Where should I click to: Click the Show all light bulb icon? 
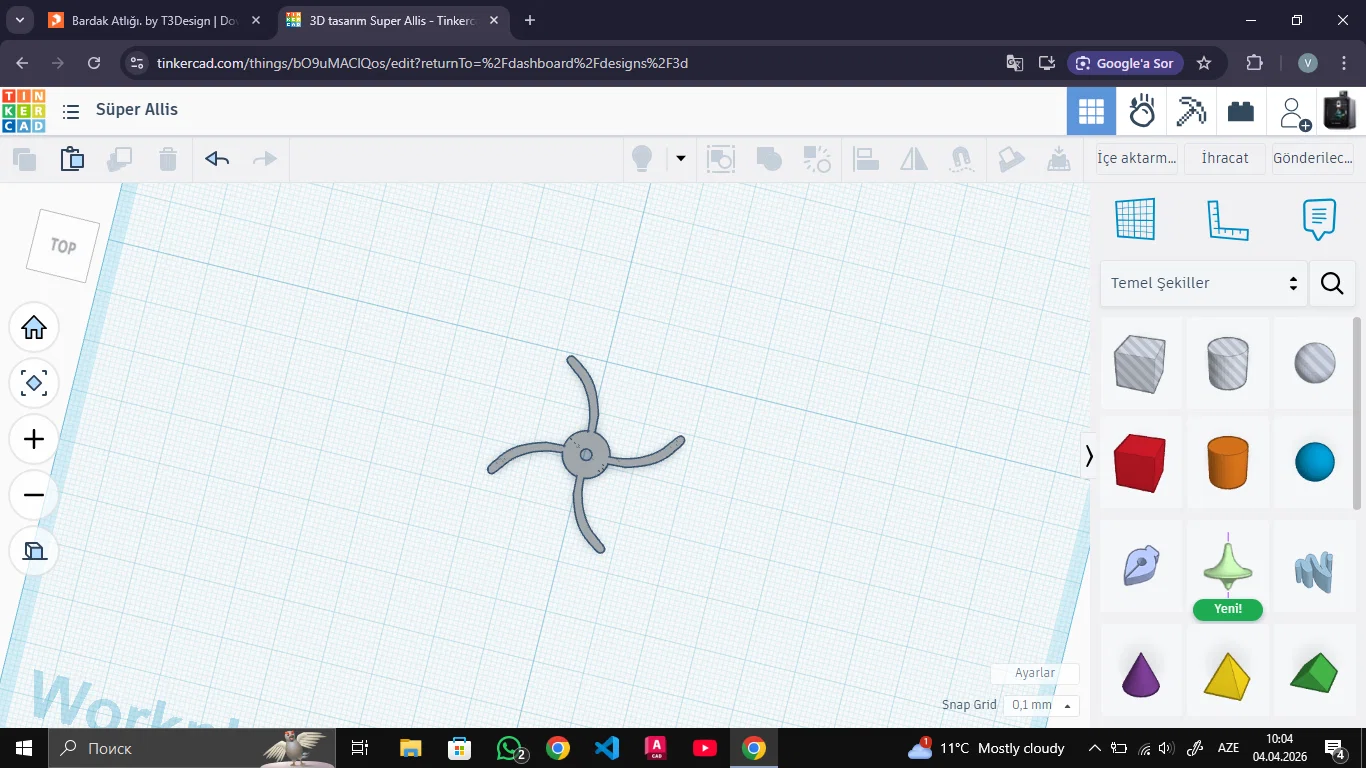coord(642,159)
